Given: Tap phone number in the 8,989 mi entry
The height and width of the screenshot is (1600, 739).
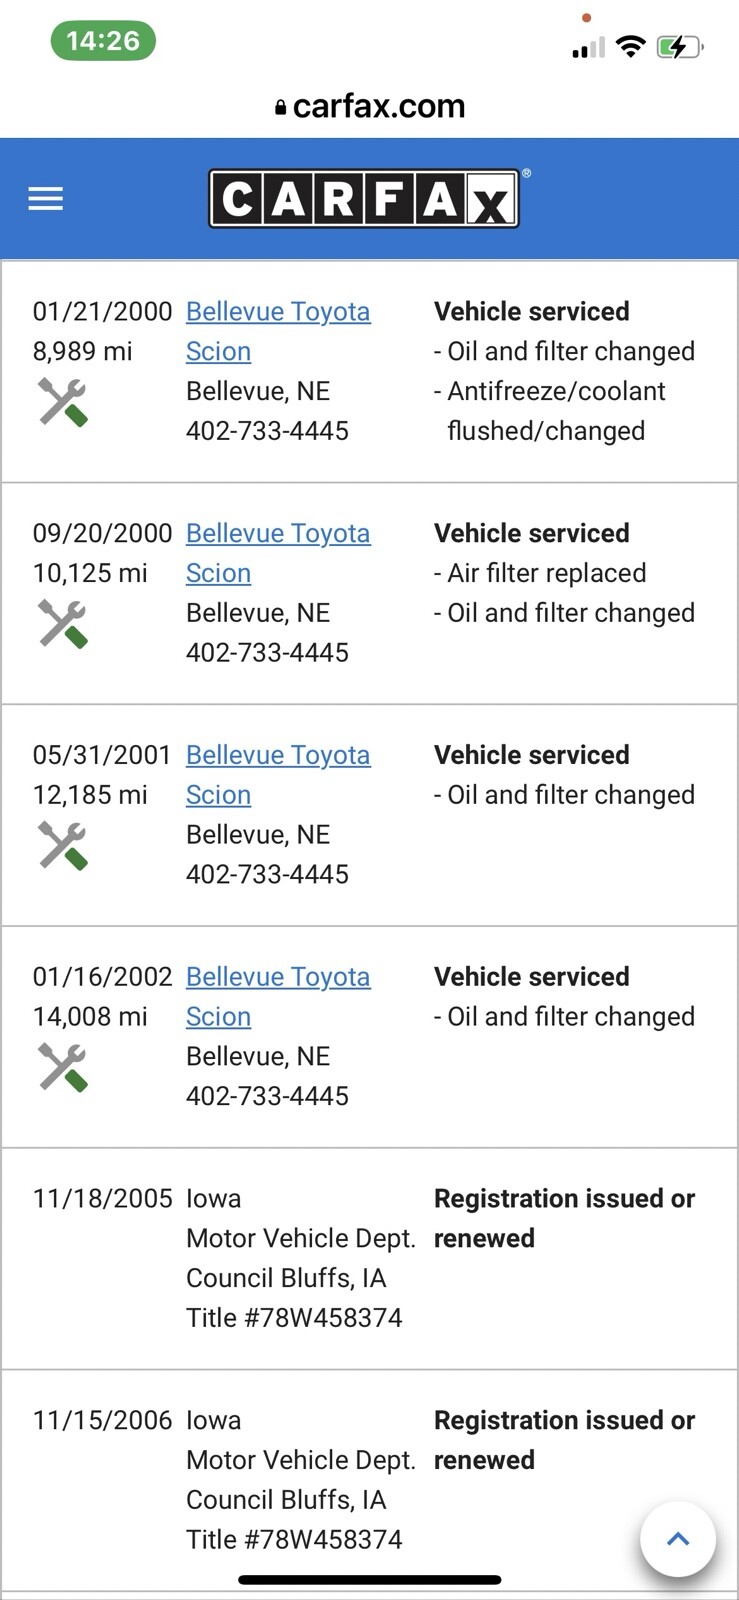Looking at the screenshot, I should [x=267, y=431].
